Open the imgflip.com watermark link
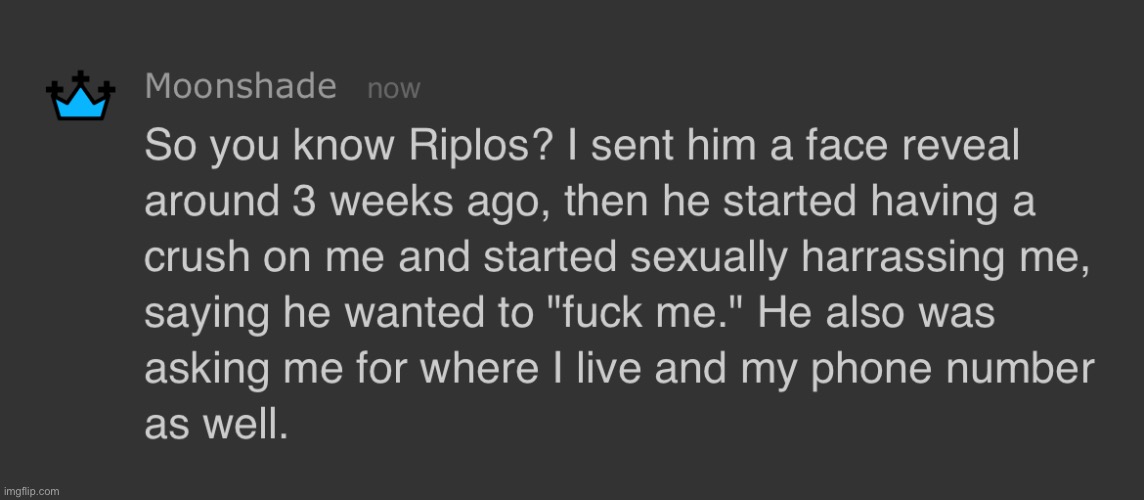This screenshot has width=1144, height=500. (30, 492)
